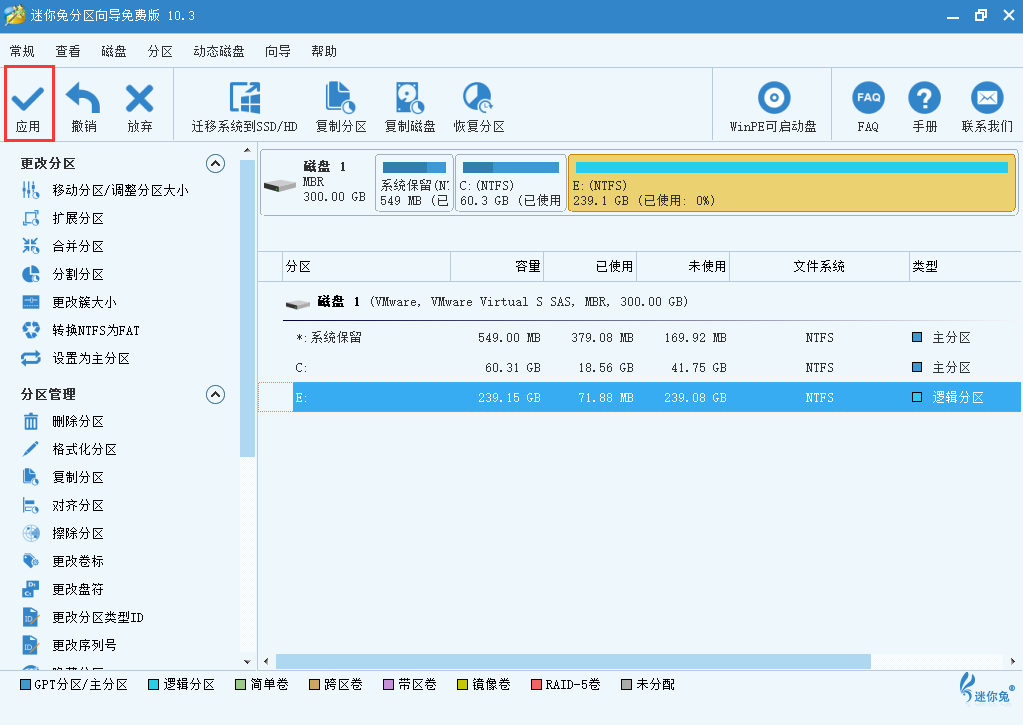The height and width of the screenshot is (725, 1023).
Task: Sort by the 未使用 column header
Action: (683, 266)
